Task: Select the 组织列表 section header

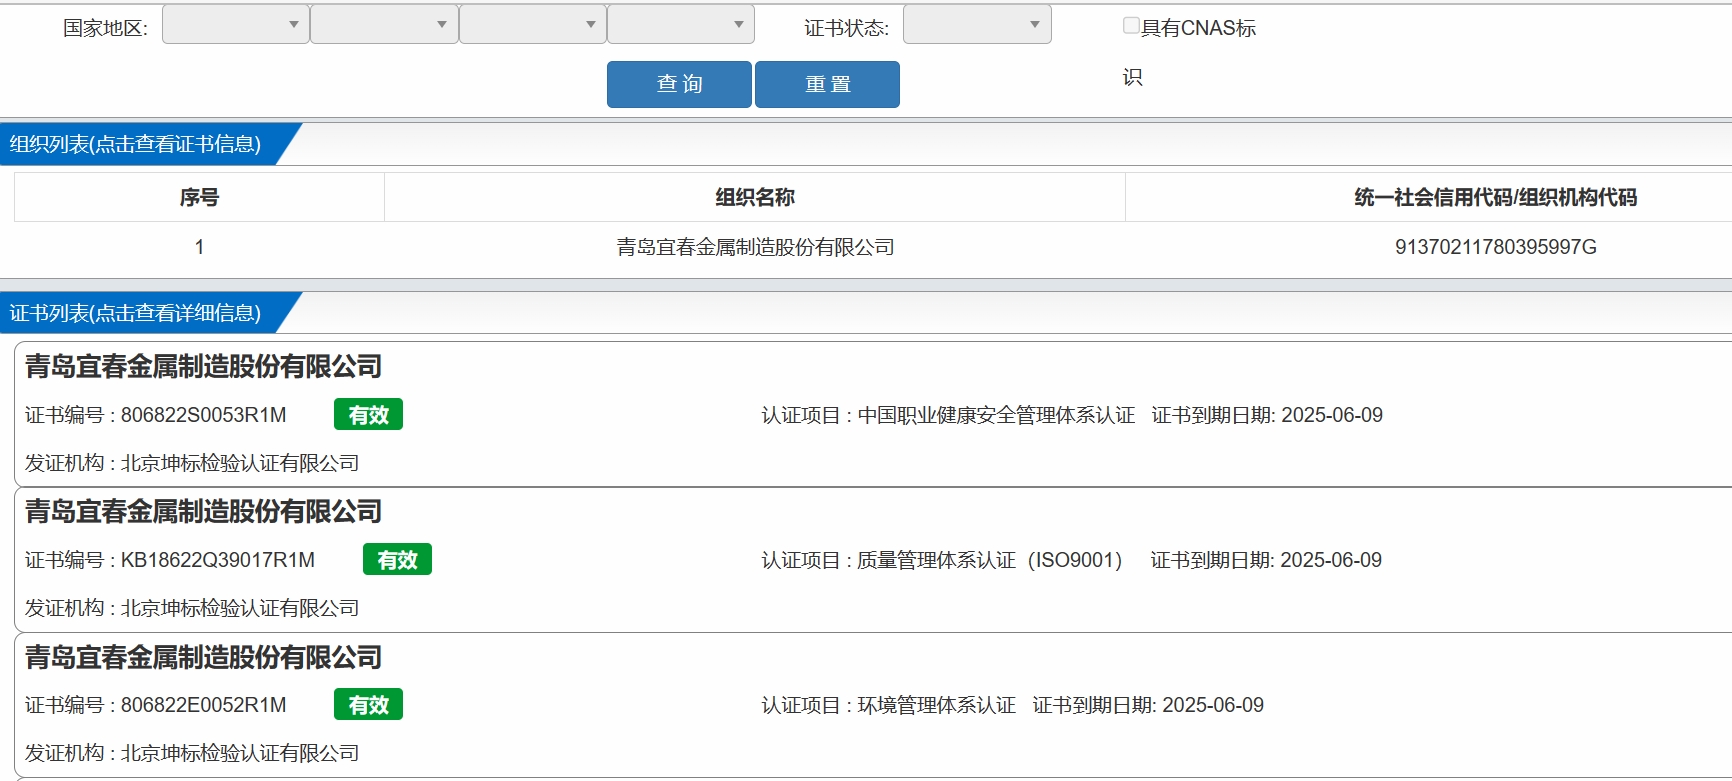Action: [136, 144]
